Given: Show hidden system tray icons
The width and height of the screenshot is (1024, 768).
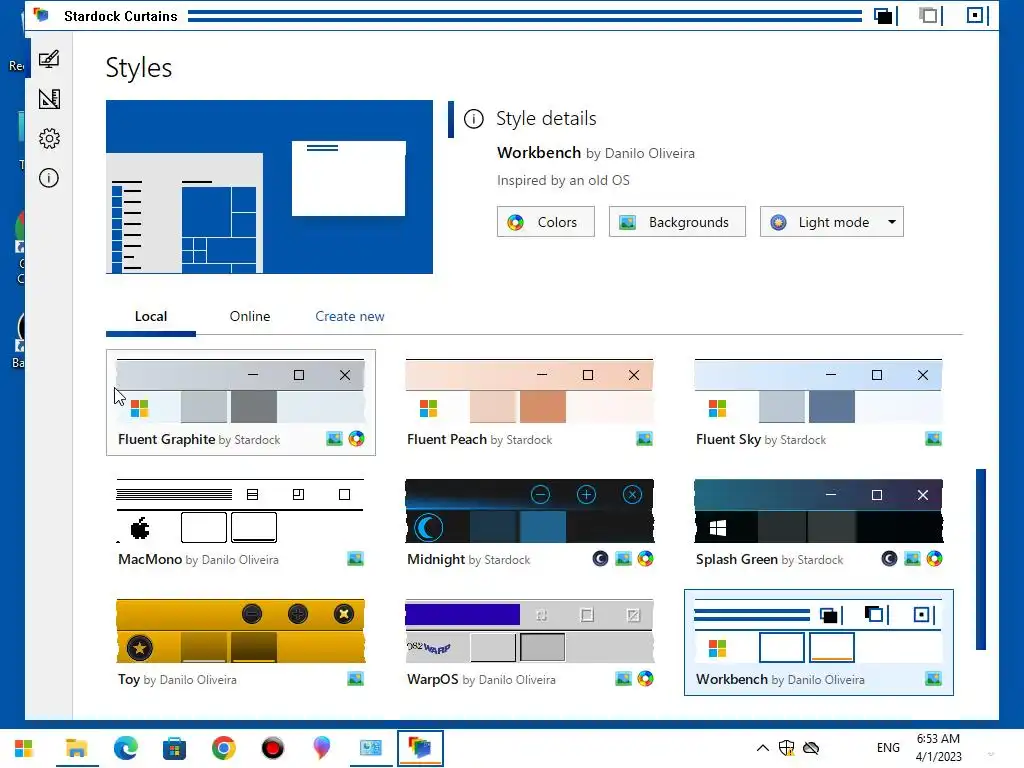Looking at the screenshot, I should 762,748.
